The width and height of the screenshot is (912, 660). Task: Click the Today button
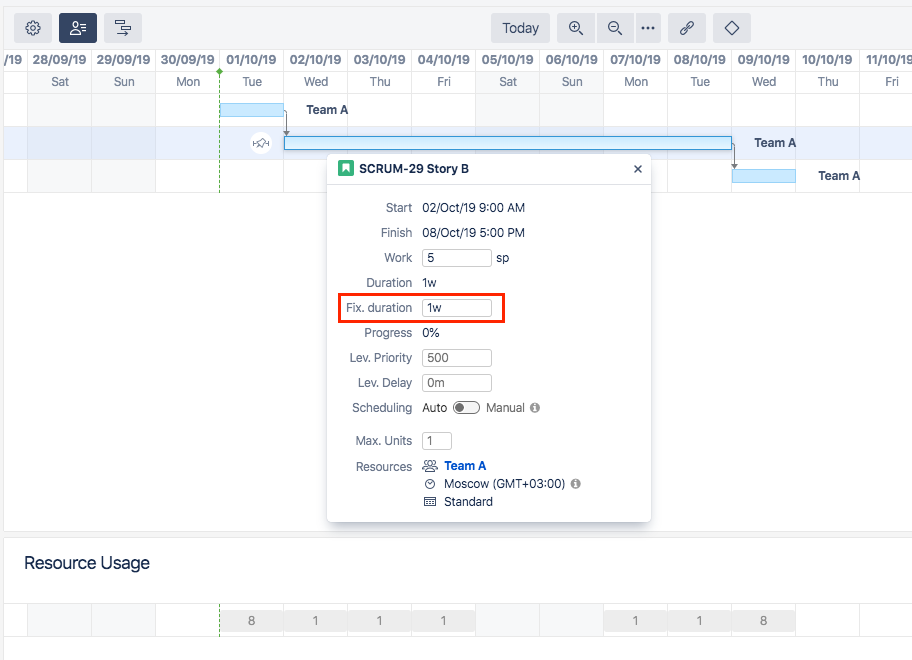coord(520,28)
